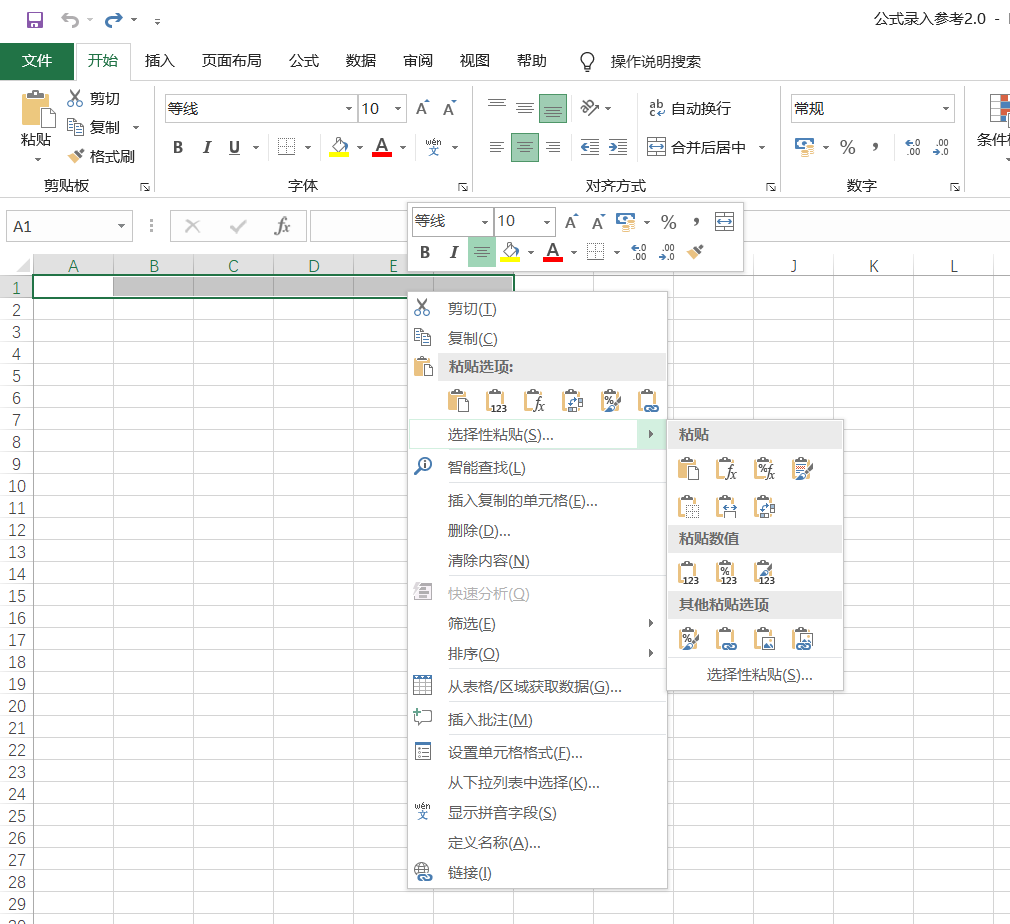The image size is (1010, 924).
Task: Select paste formulas icon in paste submenu
Action: 726,469
